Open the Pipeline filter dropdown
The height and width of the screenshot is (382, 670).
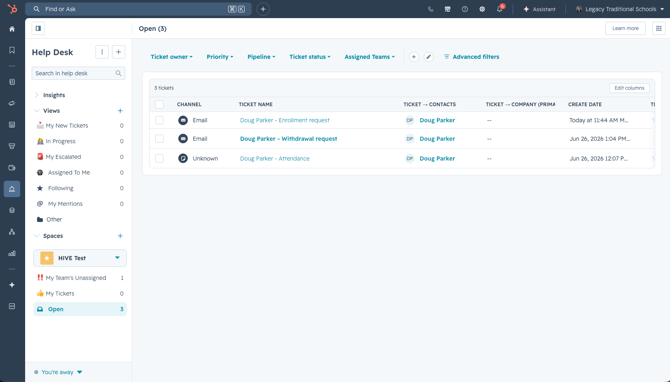pos(261,57)
